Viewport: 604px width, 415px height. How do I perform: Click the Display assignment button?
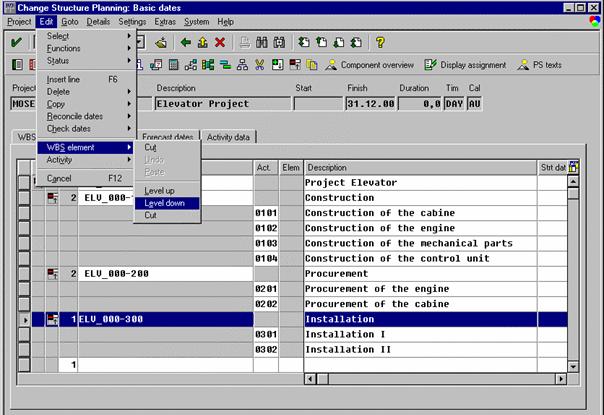point(465,65)
